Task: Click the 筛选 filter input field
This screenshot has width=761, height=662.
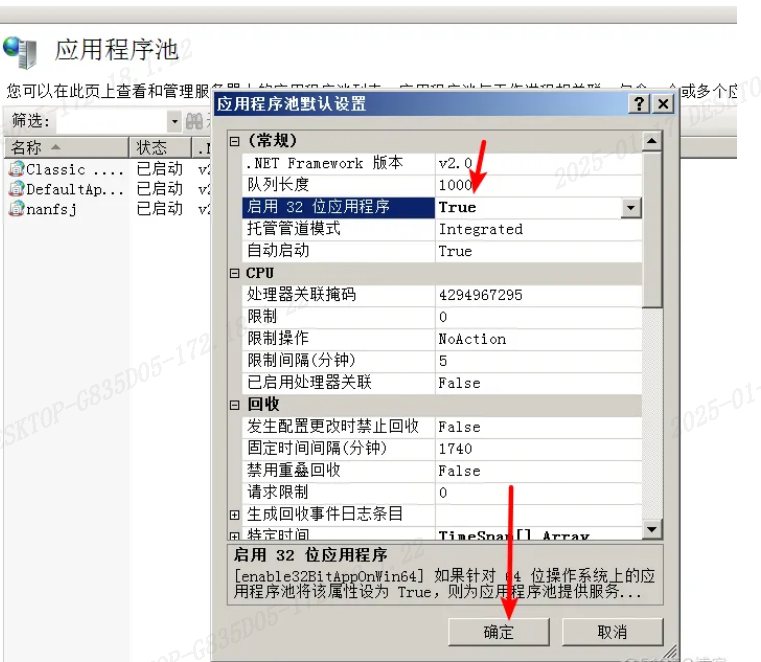Action: point(112,121)
